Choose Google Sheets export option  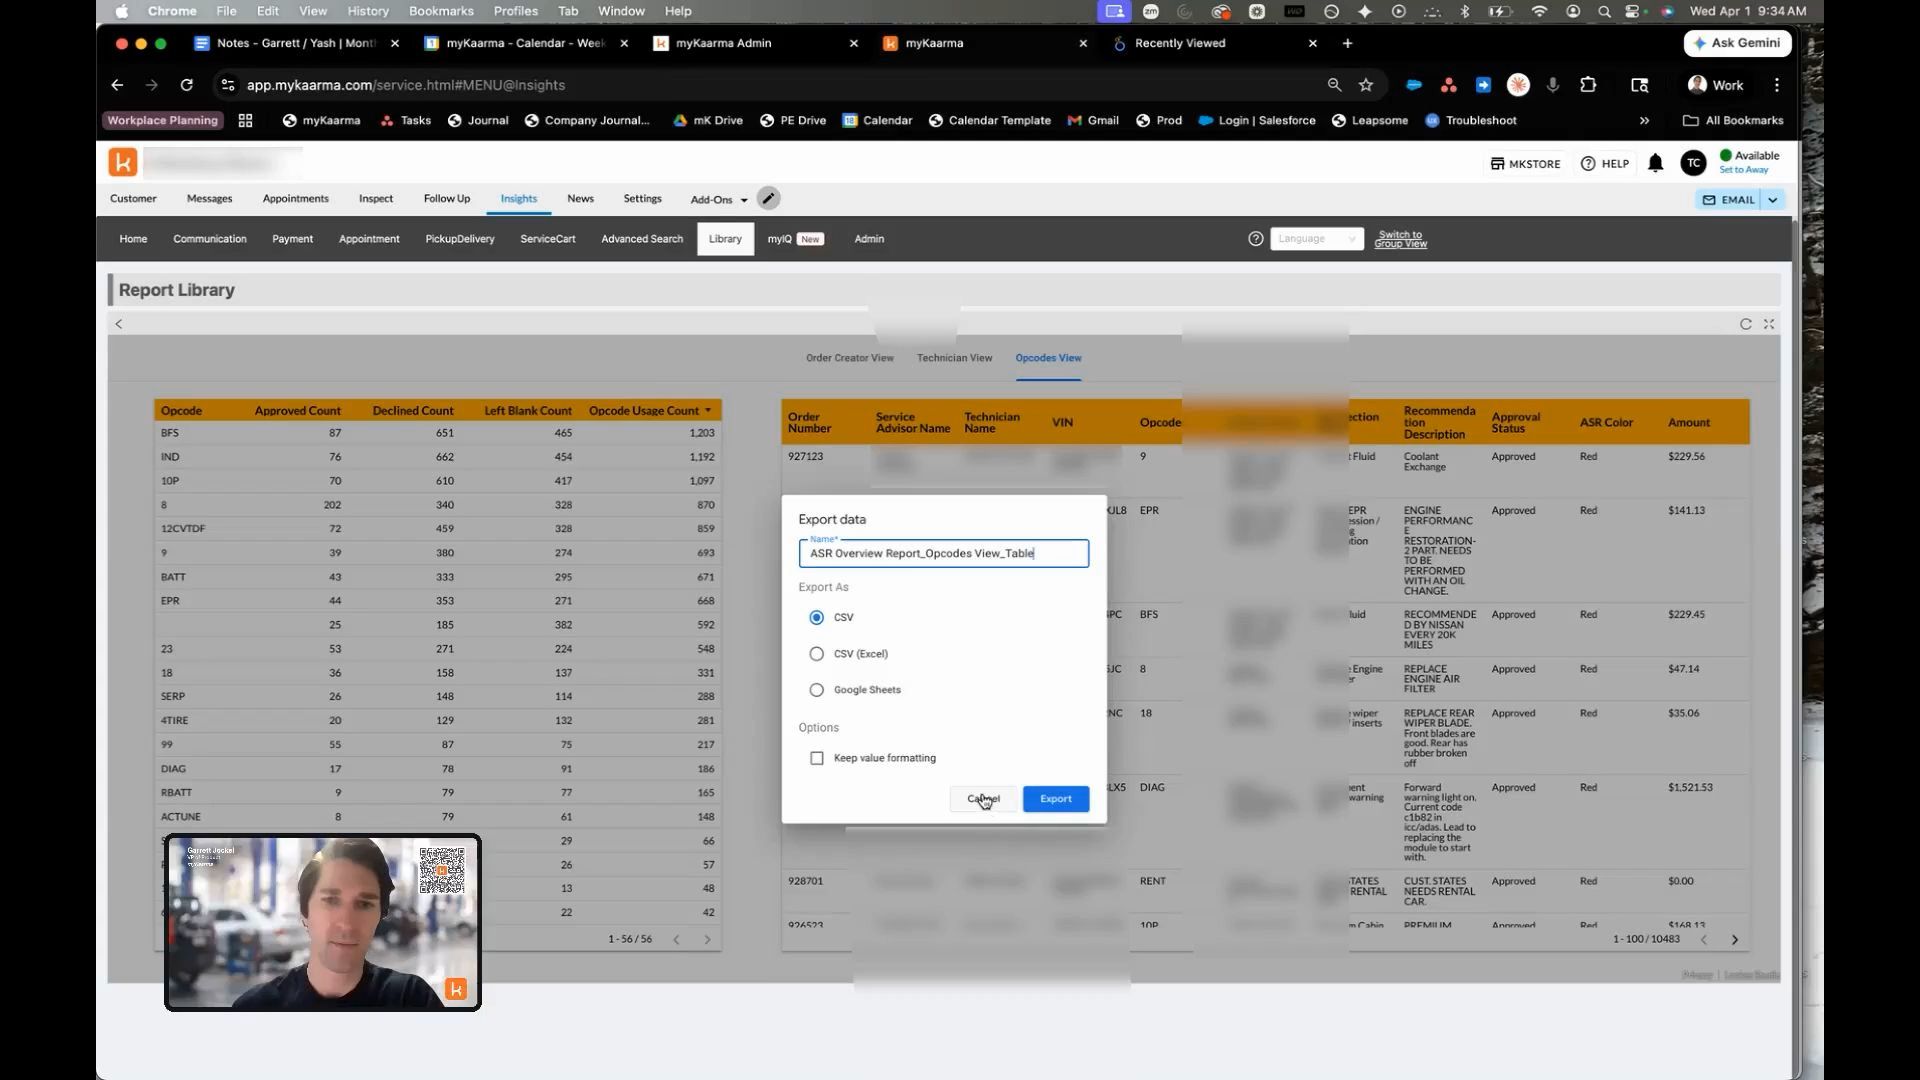(817, 690)
